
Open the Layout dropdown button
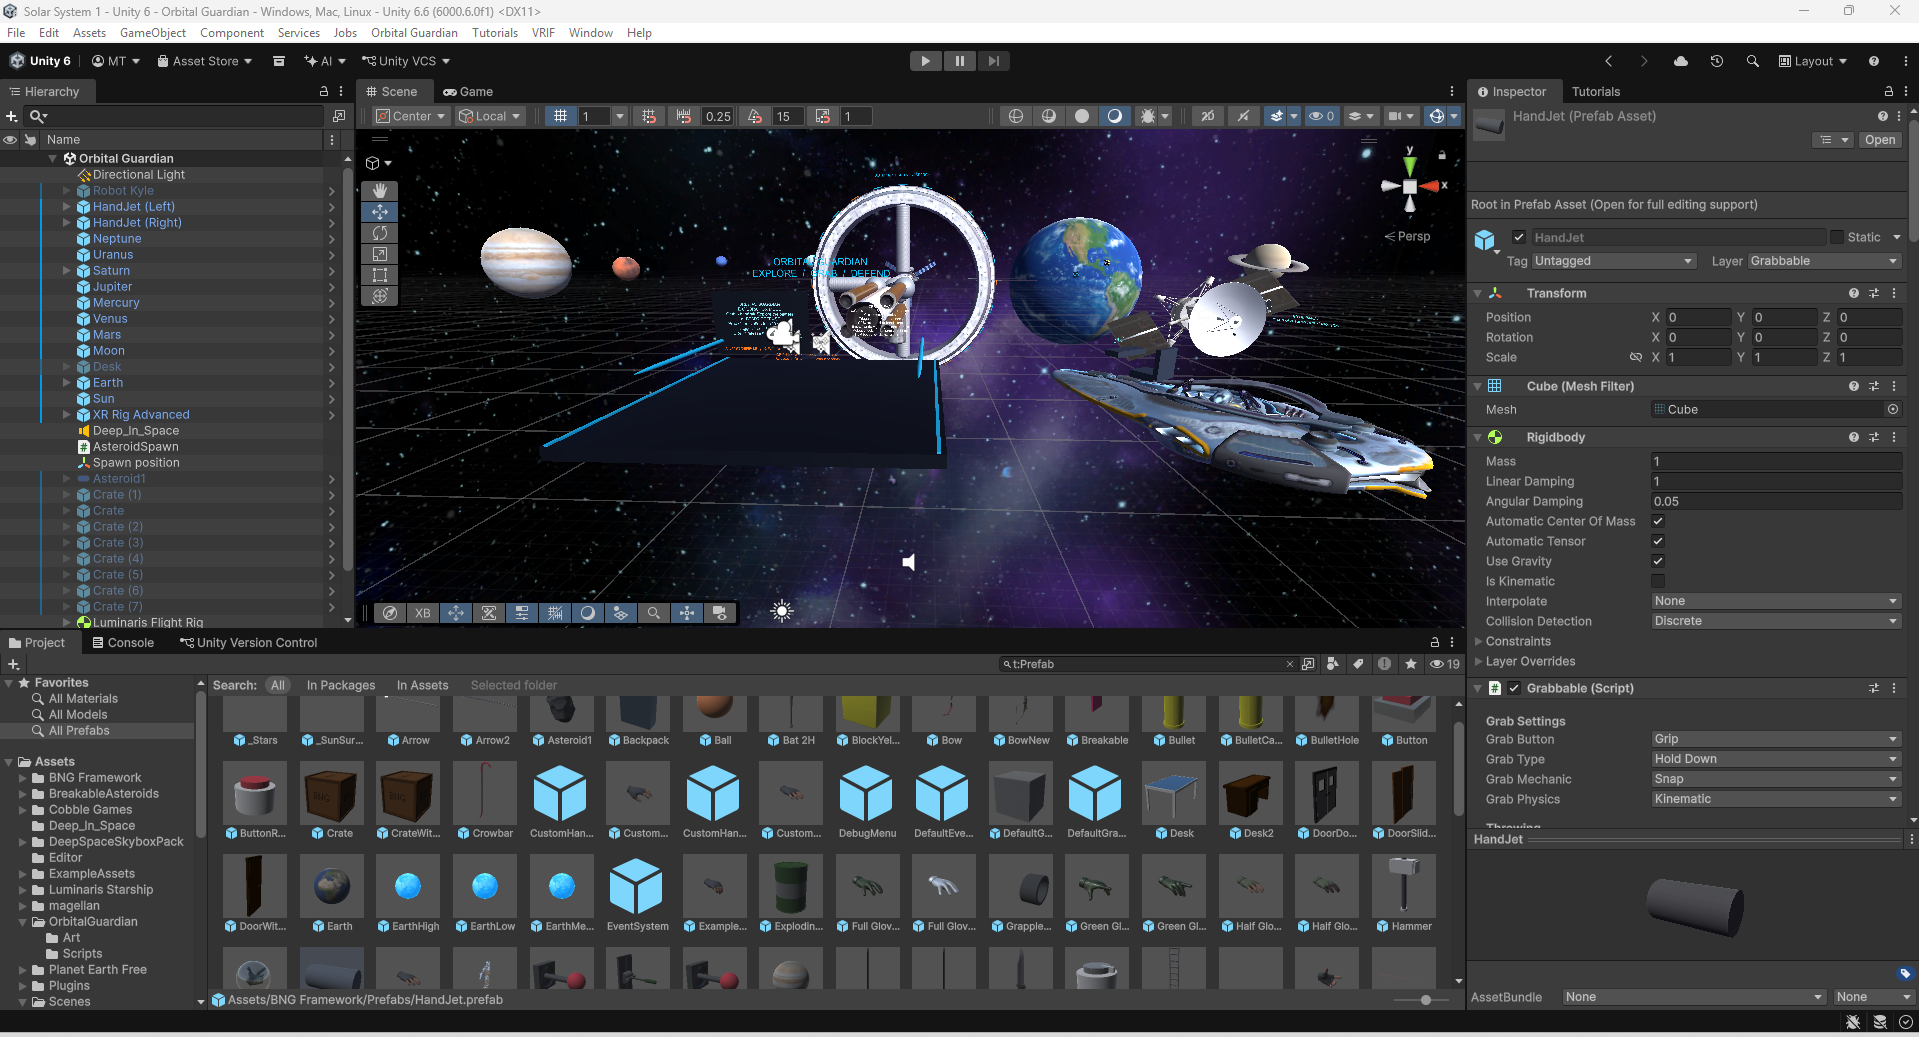coord(1813,61)
